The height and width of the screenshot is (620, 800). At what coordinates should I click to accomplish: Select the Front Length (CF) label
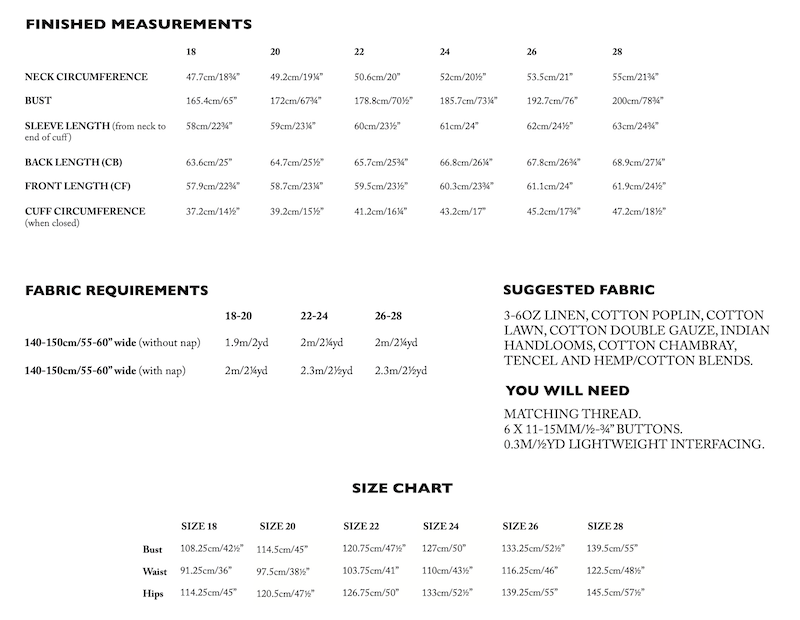[75, 187]
